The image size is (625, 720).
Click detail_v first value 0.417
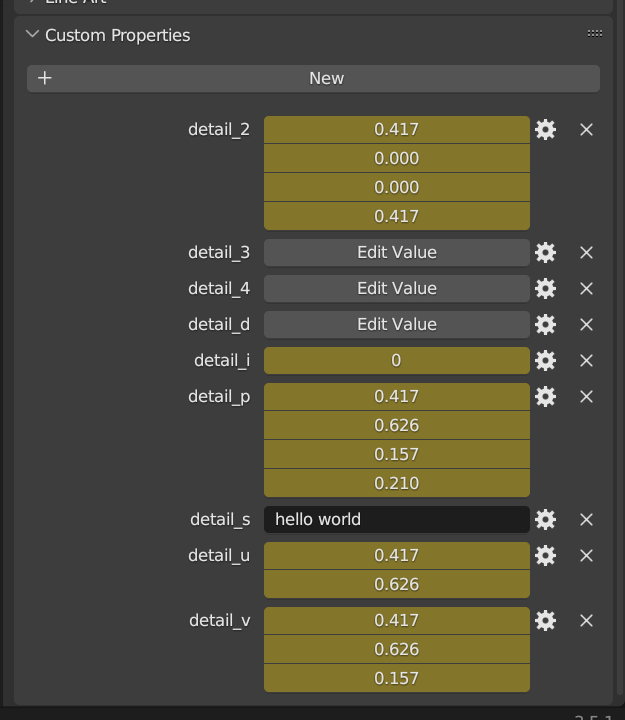[397, 620]
